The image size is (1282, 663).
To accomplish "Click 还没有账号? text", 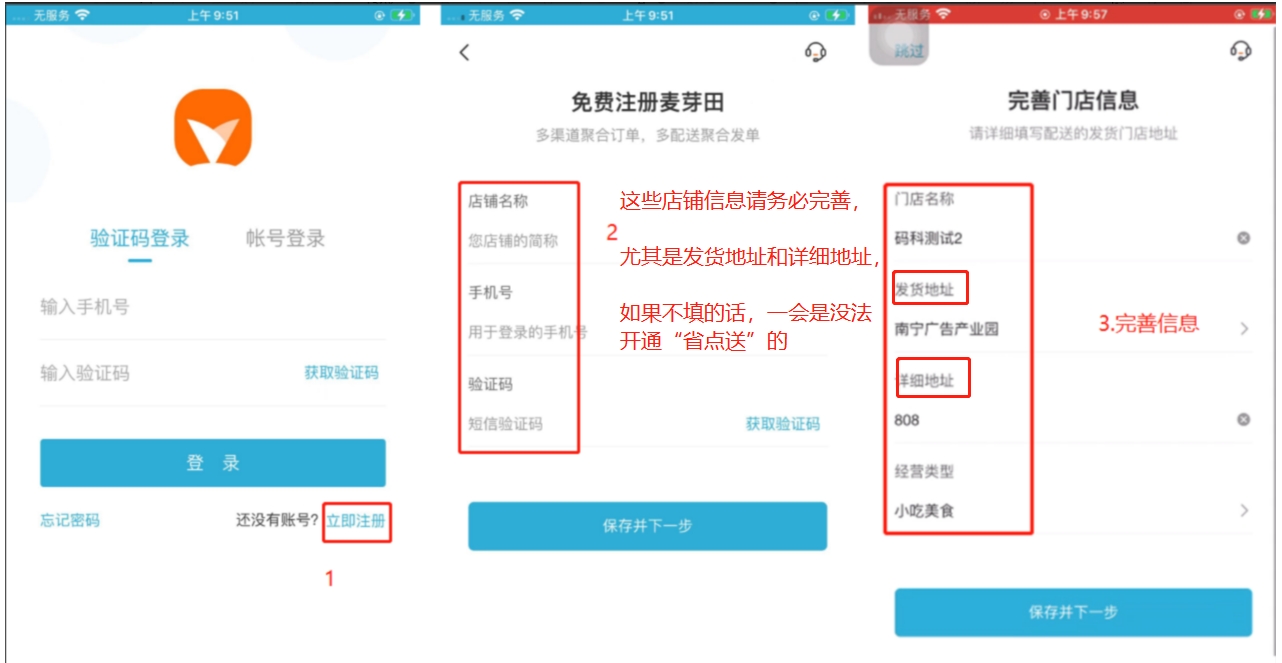I will click(277, 520).
